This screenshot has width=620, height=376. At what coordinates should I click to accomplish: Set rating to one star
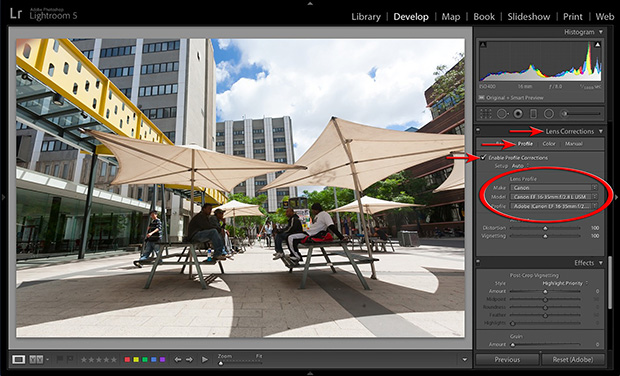click(x=84, y=360)
